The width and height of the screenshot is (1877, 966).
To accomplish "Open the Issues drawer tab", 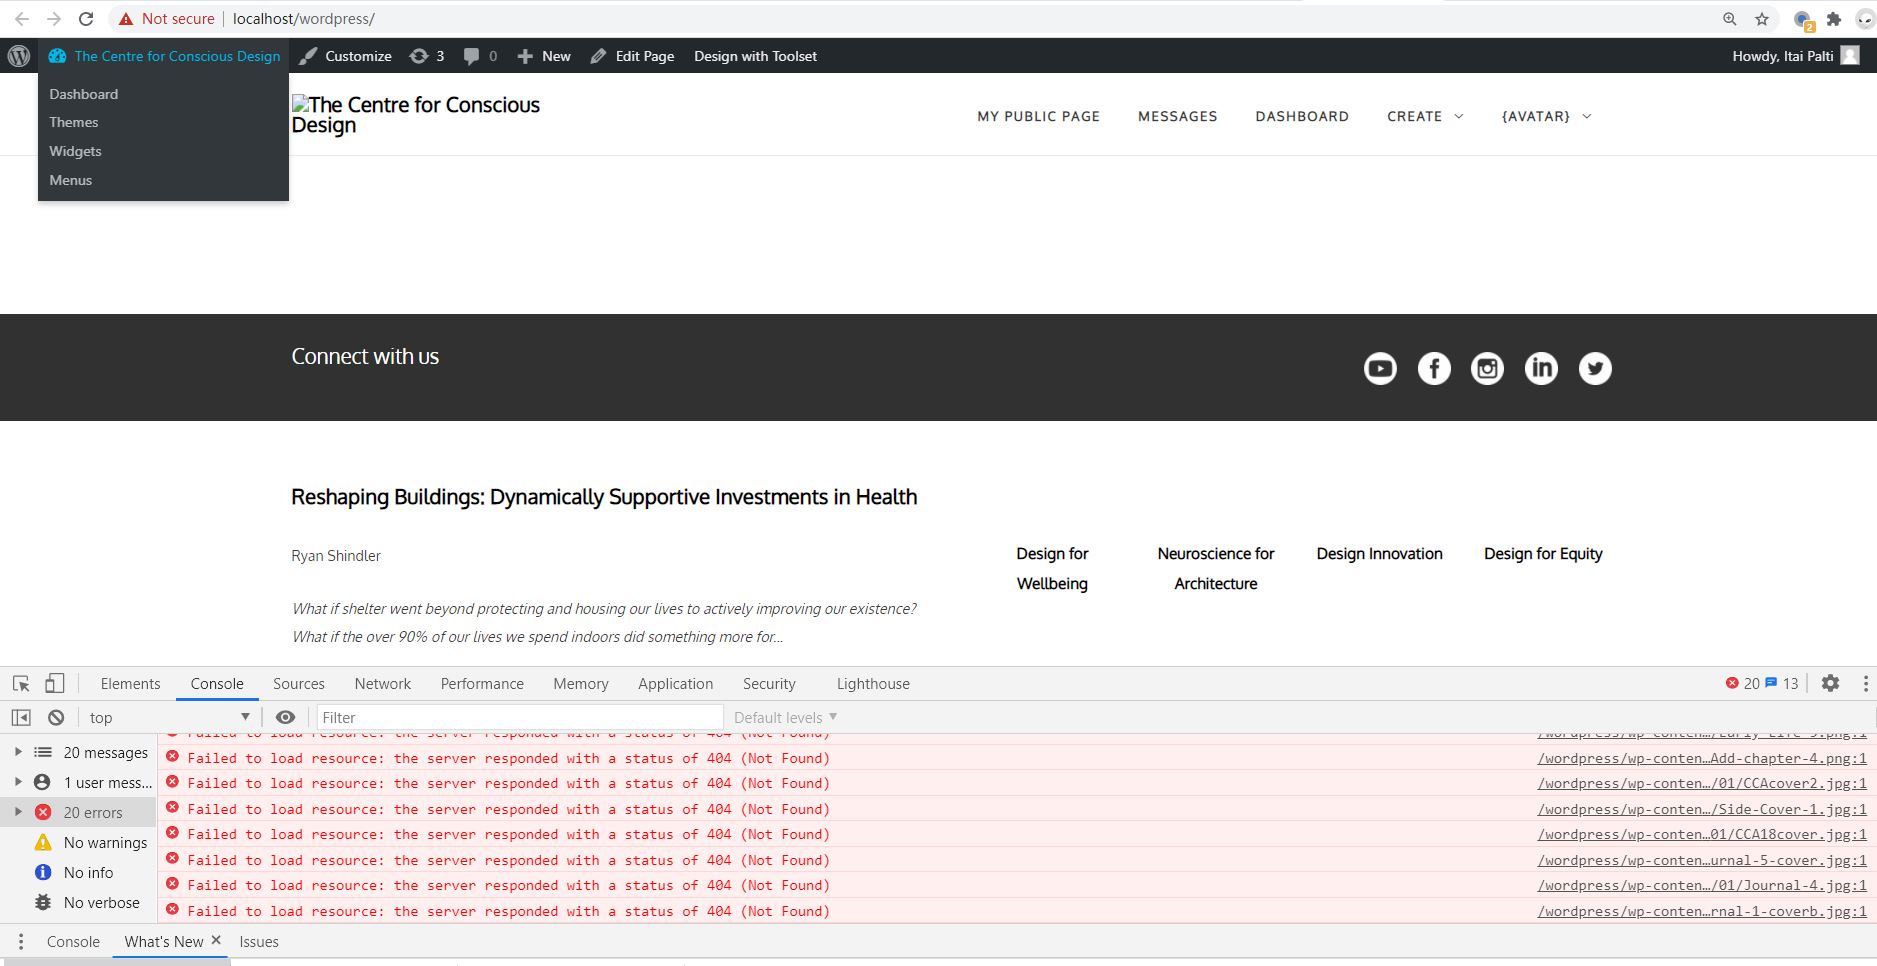I will [x=259, y=942].
